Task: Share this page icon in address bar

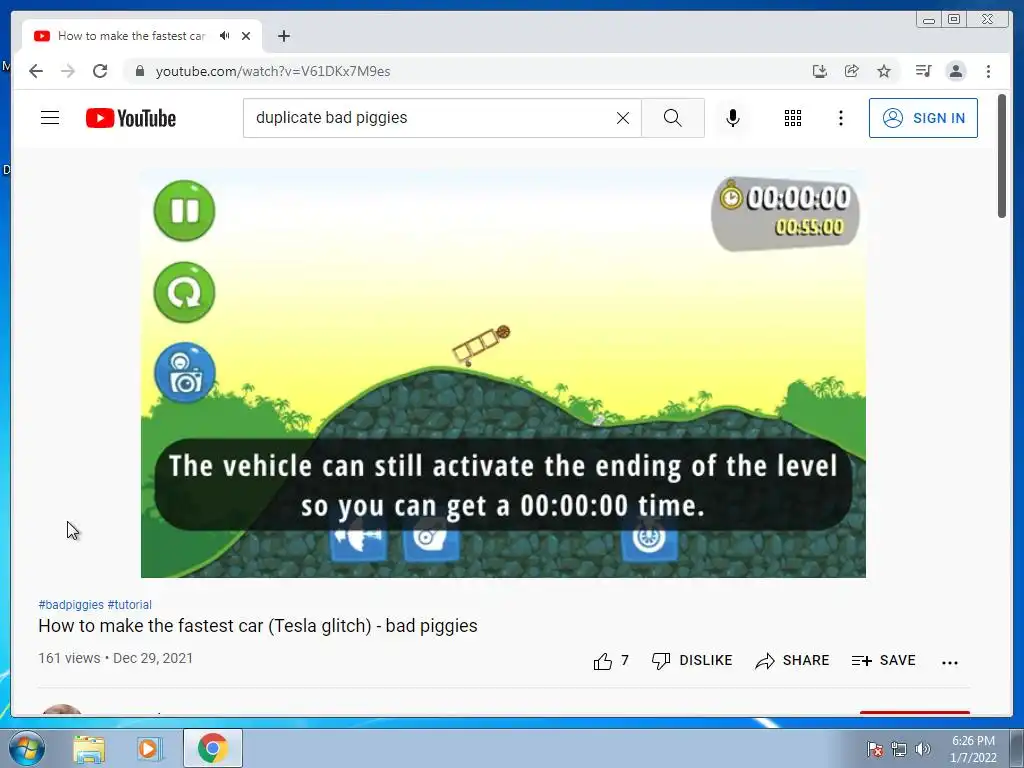Action: point(852,71)
